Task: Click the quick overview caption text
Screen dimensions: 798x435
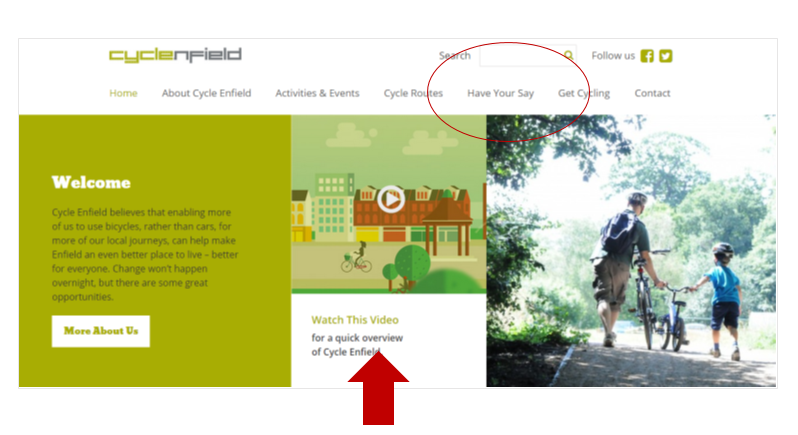Action: 357,345
